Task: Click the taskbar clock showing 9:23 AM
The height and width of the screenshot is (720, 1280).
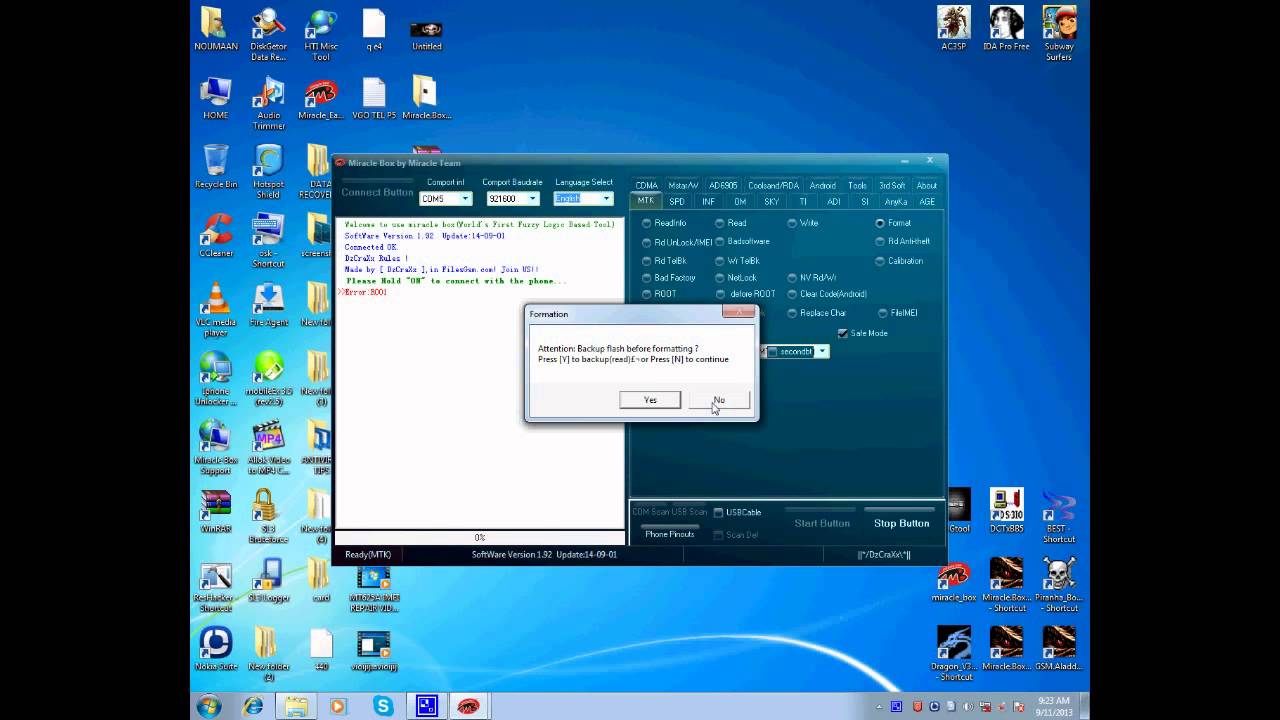Action: coord(1053,707)
